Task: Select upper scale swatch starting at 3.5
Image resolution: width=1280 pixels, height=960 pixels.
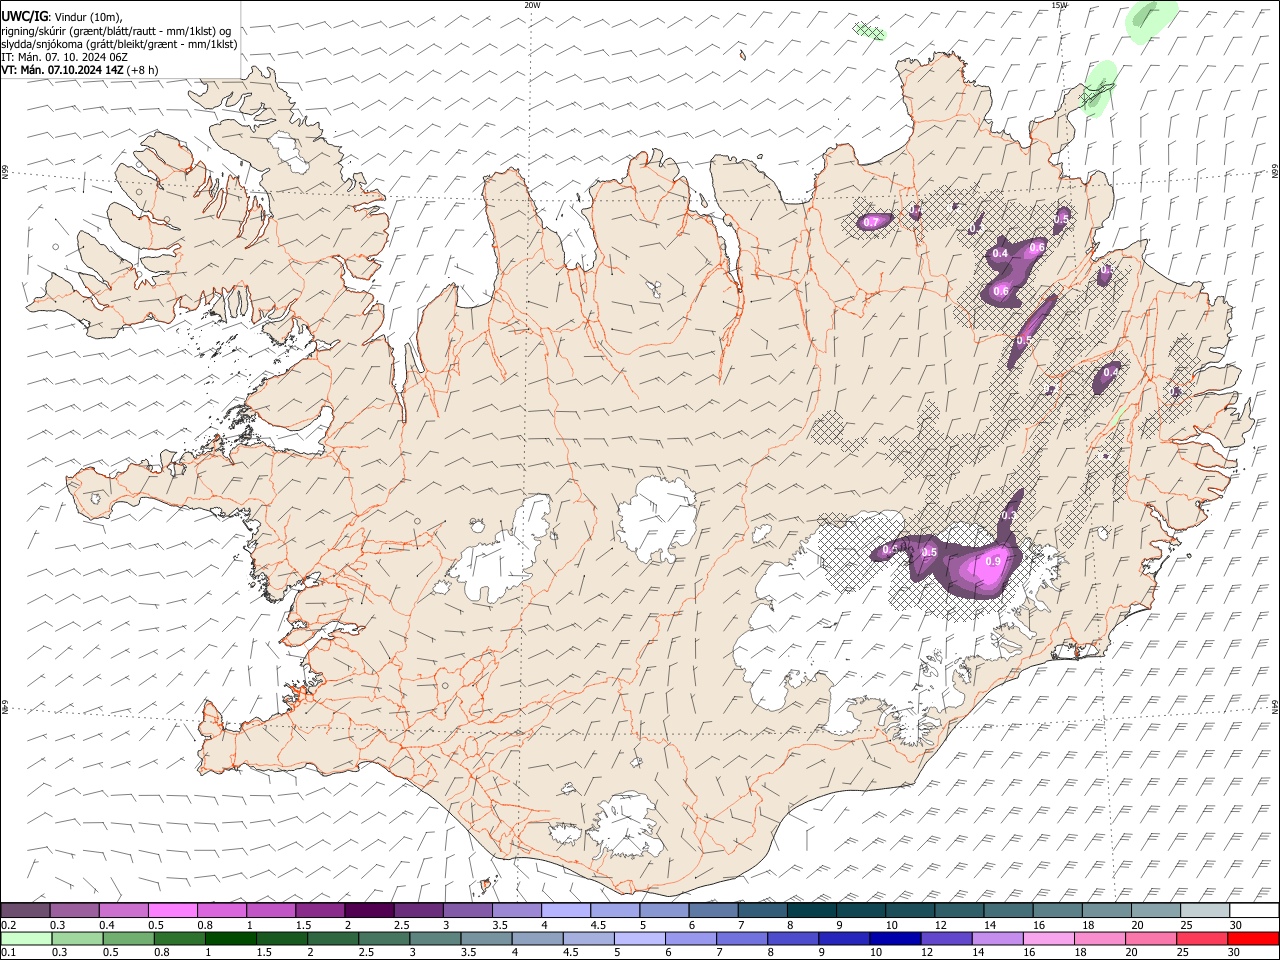Action: pyautogui.click(x=516, y=910)
